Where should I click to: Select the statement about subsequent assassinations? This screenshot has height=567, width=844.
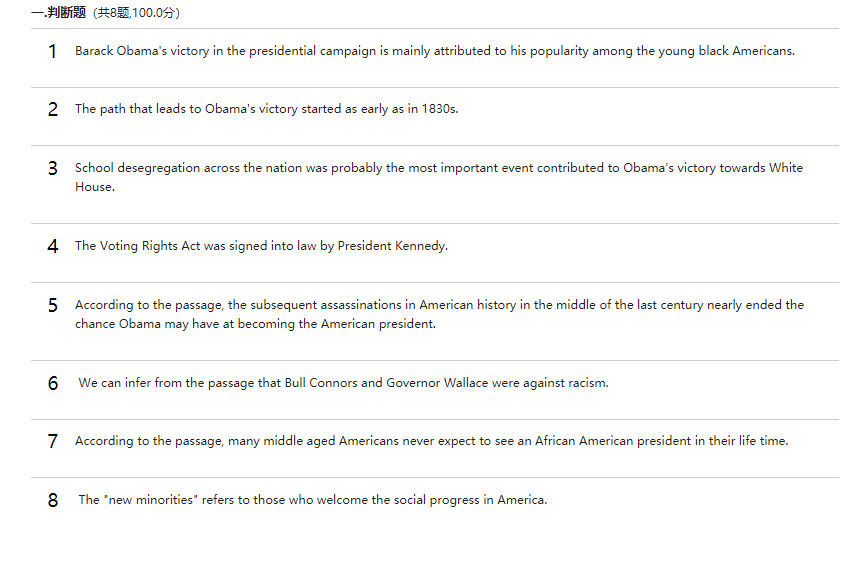click(x=439, y=305)
